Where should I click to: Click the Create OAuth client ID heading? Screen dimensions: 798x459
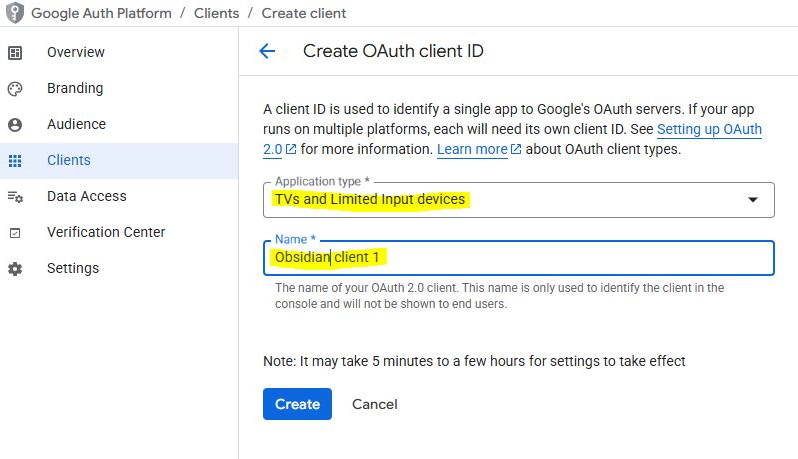(x=393, y=51)
